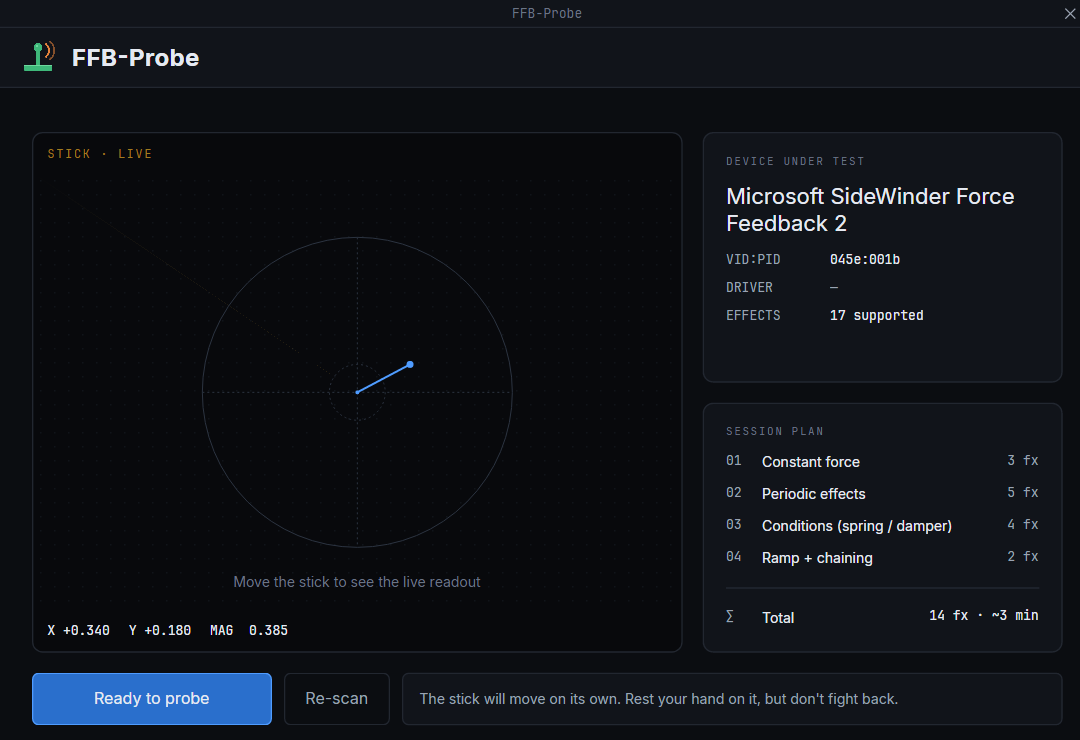Click the 5 fx count for Periodic effects
Image resolution: width=1080 pixels, height=740 pixels.
(1022, 492)
